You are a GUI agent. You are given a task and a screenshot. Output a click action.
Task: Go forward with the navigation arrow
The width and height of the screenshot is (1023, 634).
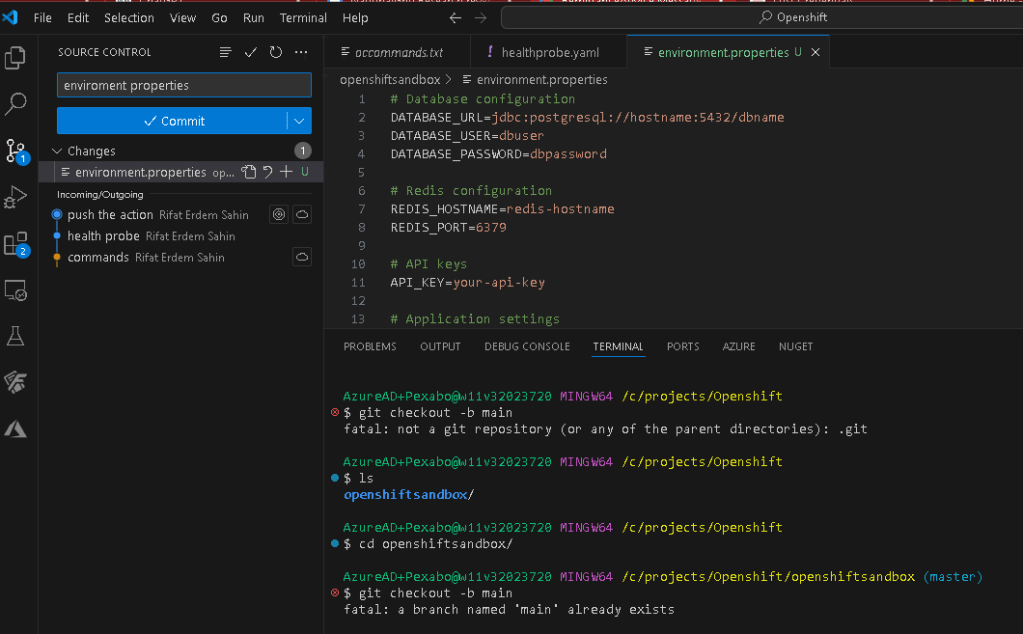pyautogui.click(x=481, y=18)
